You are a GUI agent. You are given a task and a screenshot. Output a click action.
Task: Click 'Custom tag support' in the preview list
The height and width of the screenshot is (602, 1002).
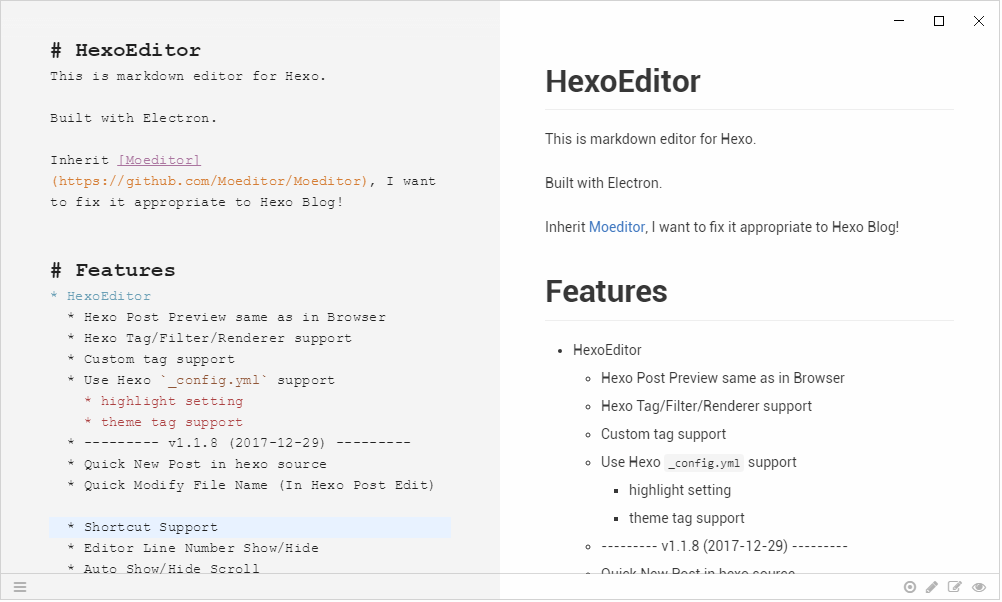pos(663,435)
